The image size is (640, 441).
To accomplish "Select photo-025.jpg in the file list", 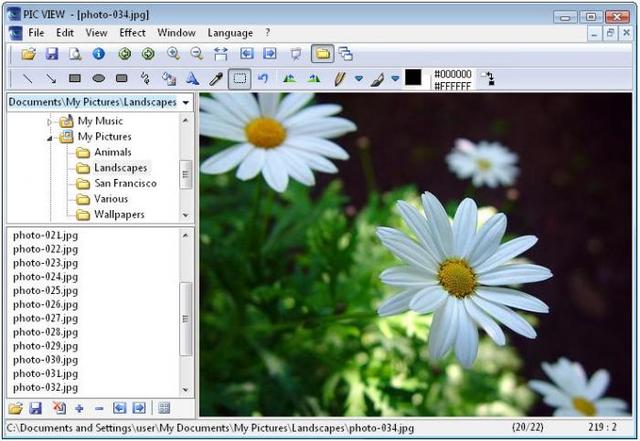I will [x=45, y=291].
